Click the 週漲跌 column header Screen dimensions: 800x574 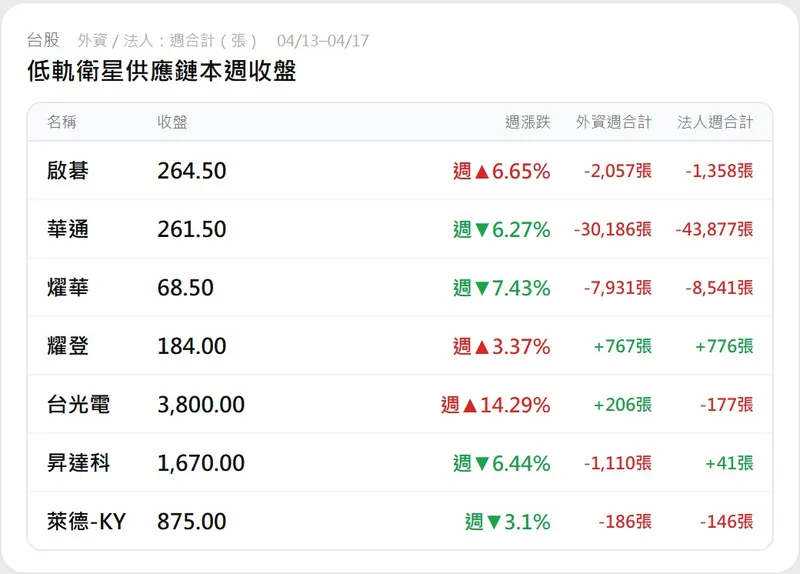(528, 122)
